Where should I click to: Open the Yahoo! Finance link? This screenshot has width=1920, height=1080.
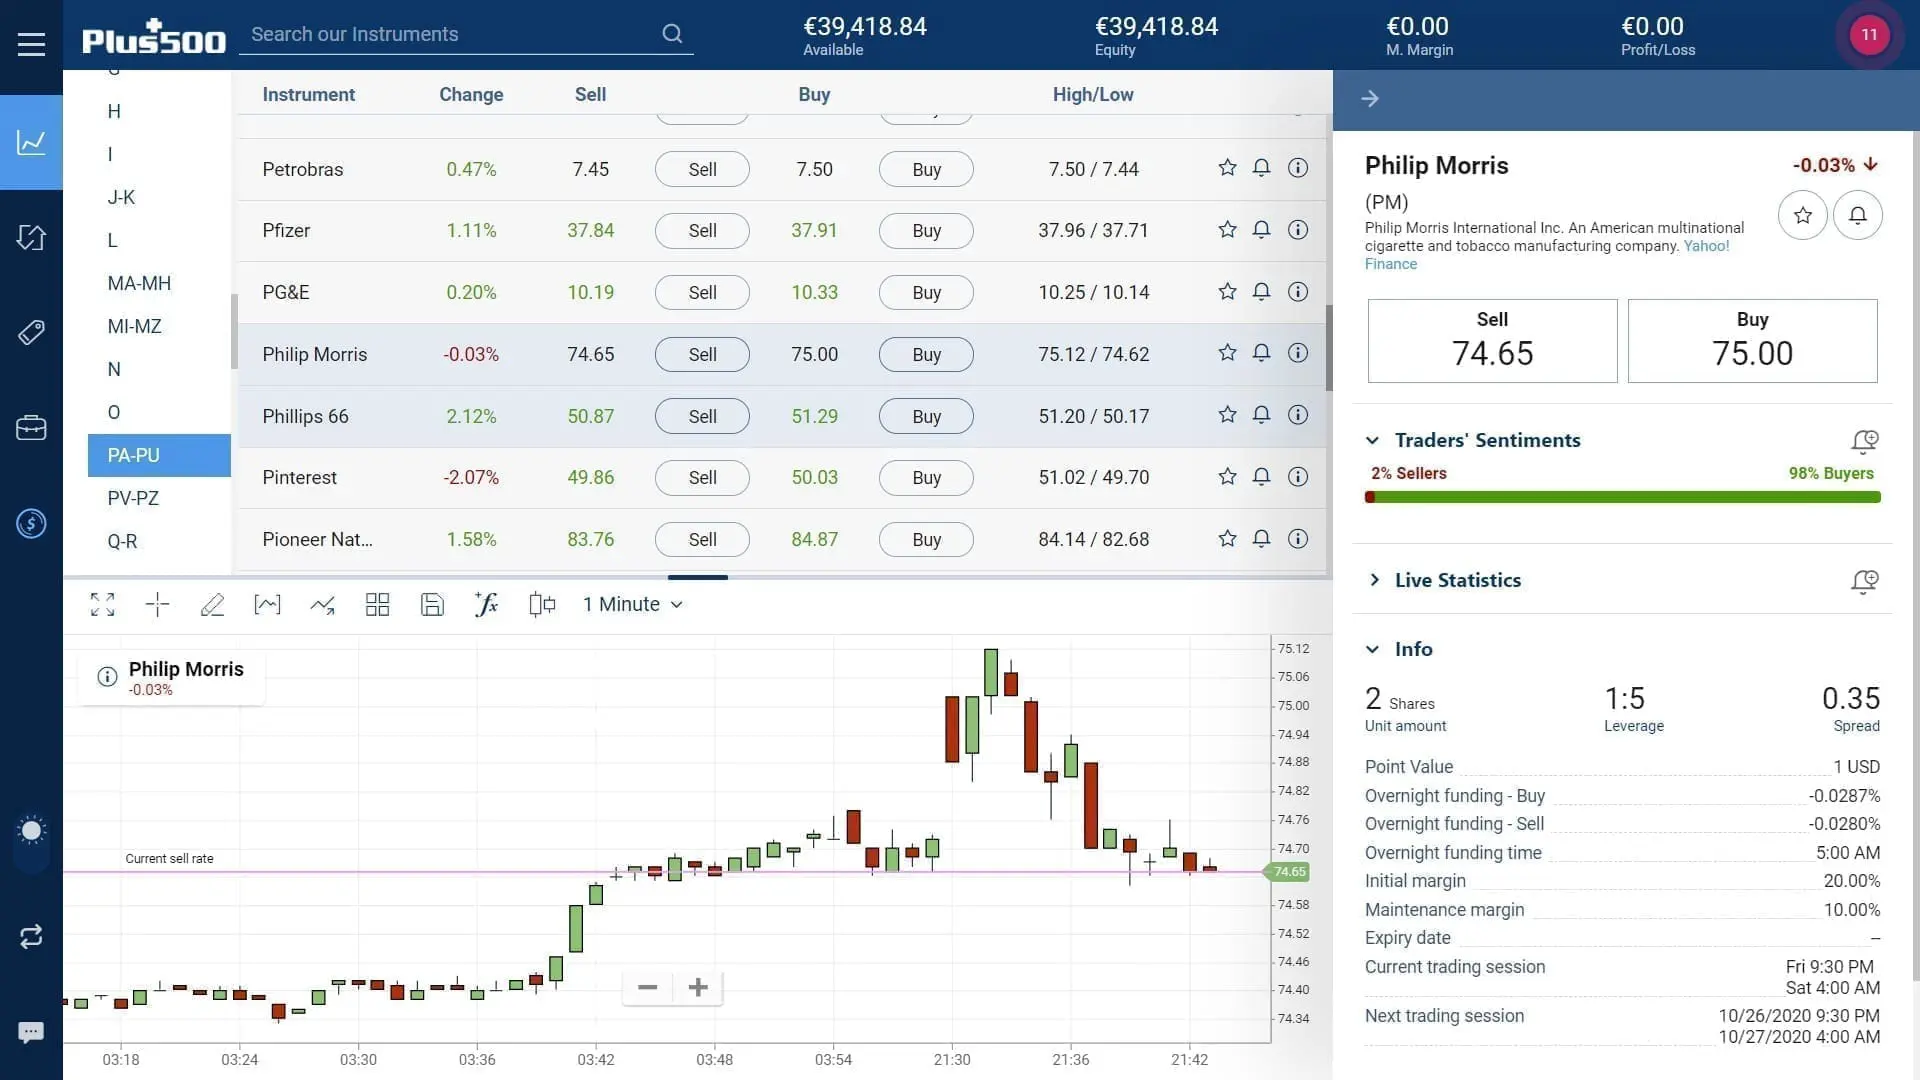click(1706, 246)
